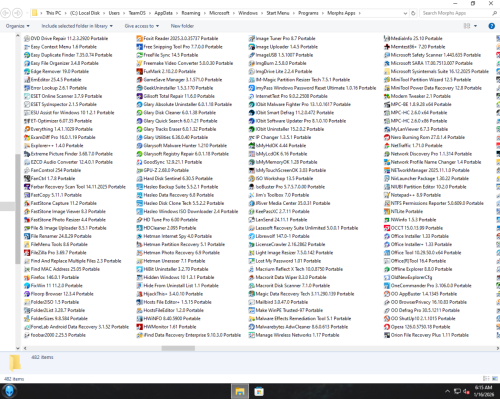Click the Malwarebytes AdwCleaner shortcut icon

[252, 327]
